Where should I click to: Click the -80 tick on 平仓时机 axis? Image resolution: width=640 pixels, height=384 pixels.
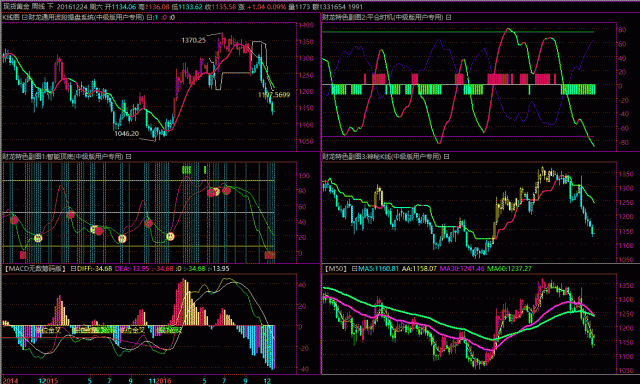click(x=622, y=142)
